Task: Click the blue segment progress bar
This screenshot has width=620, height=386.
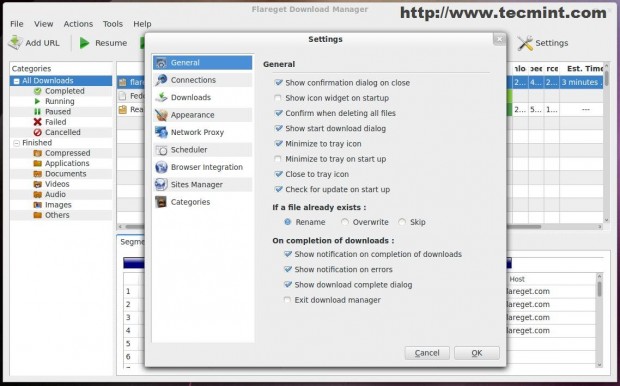Action: pos(134,263)
